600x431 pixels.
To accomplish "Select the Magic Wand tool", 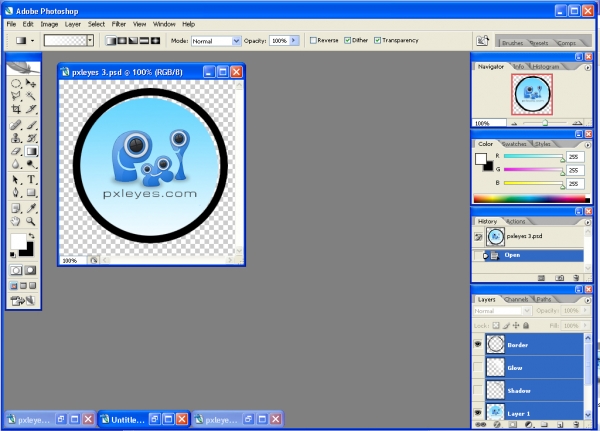I will click(x=31, y=96).
